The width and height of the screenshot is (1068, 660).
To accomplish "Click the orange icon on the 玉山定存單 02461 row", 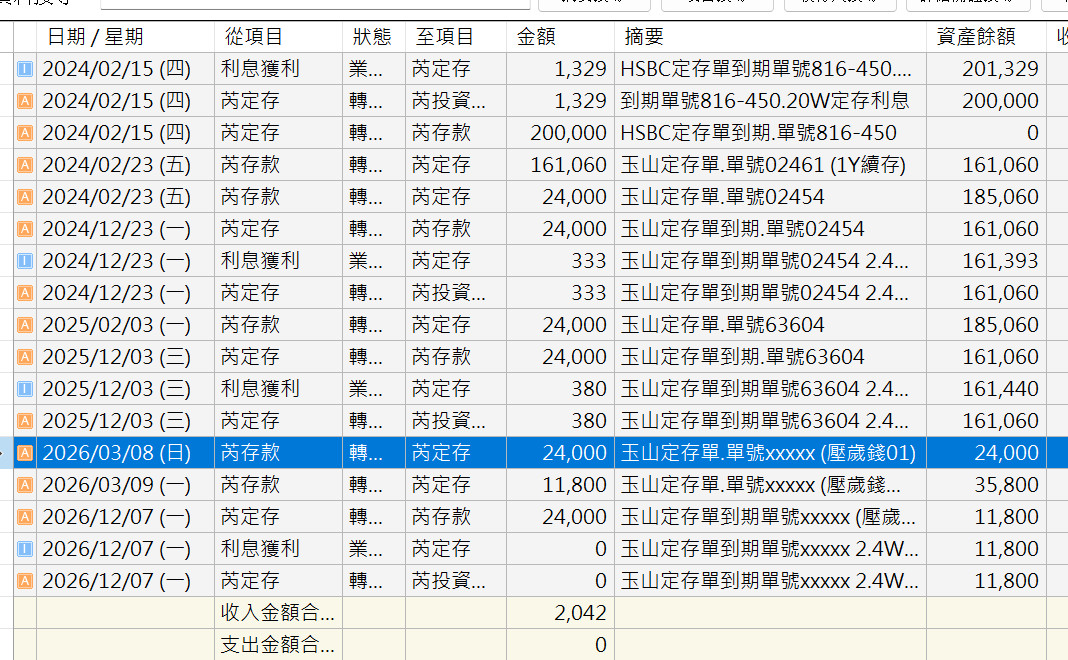I will (x=25, y=165).
